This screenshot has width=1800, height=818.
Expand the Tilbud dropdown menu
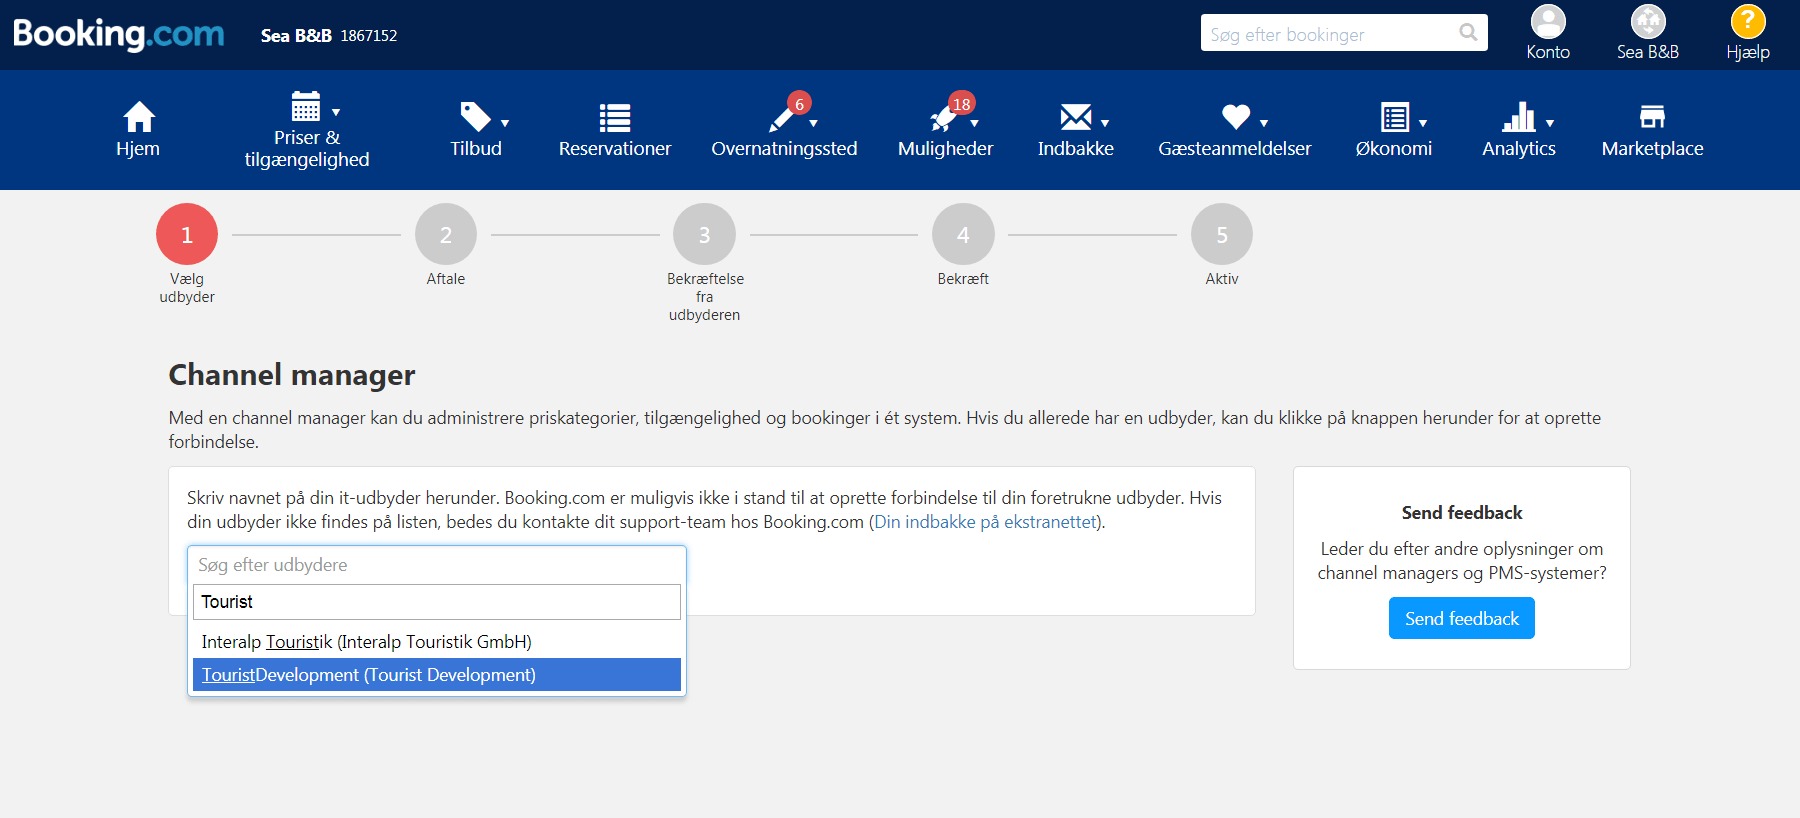click(x=476, y=130)
